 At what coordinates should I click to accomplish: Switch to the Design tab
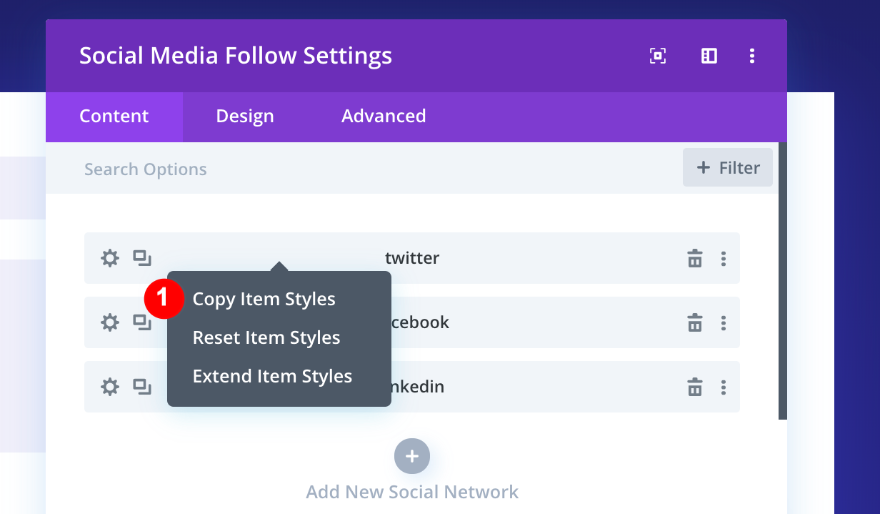point(245,116)
